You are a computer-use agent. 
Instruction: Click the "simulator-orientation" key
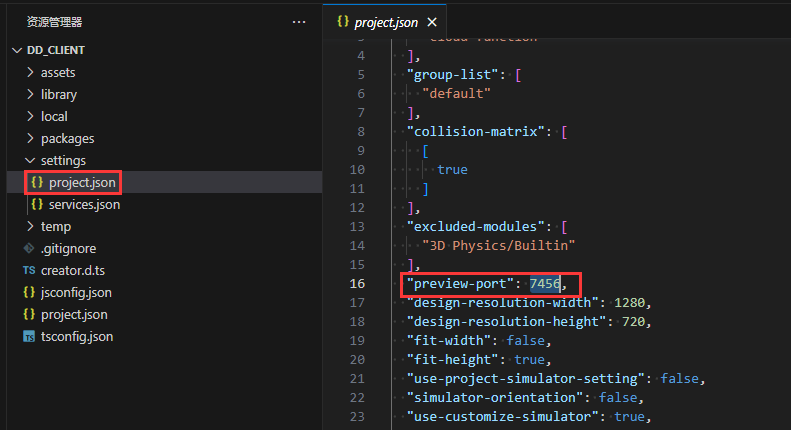tap(495, 398)
